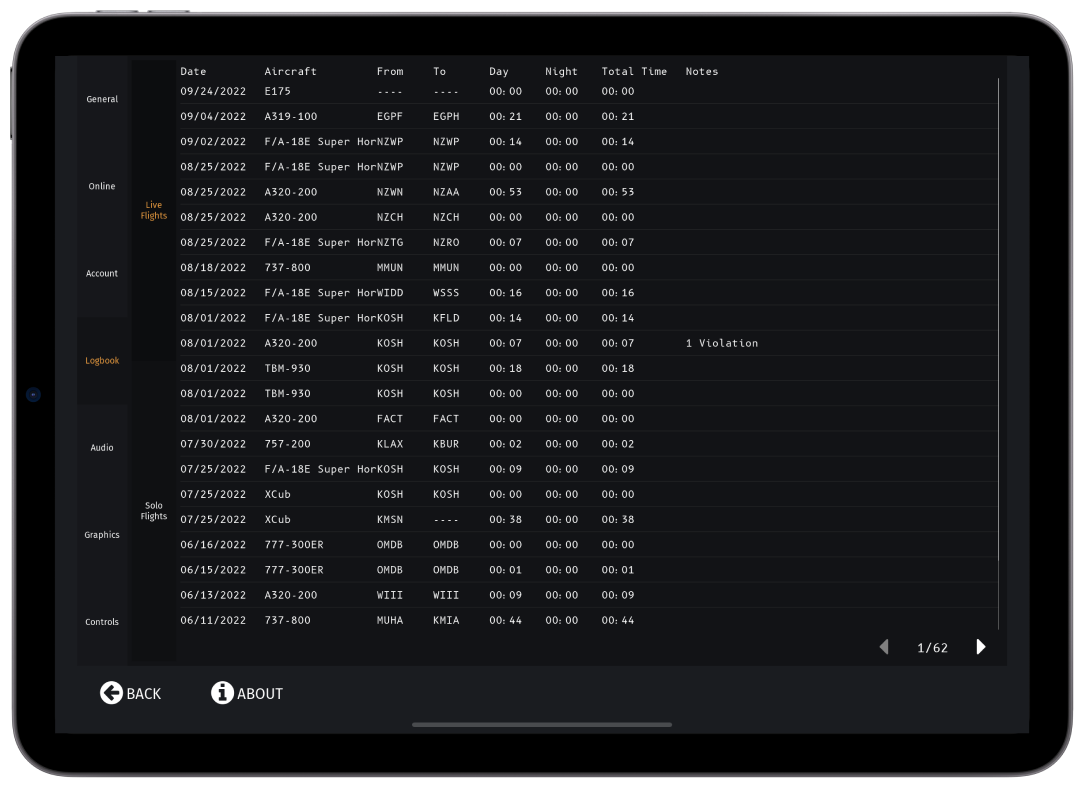Click the 1/62 page indicator
The height and width of the screenshot is (790, 1085).
click(933, 647)
